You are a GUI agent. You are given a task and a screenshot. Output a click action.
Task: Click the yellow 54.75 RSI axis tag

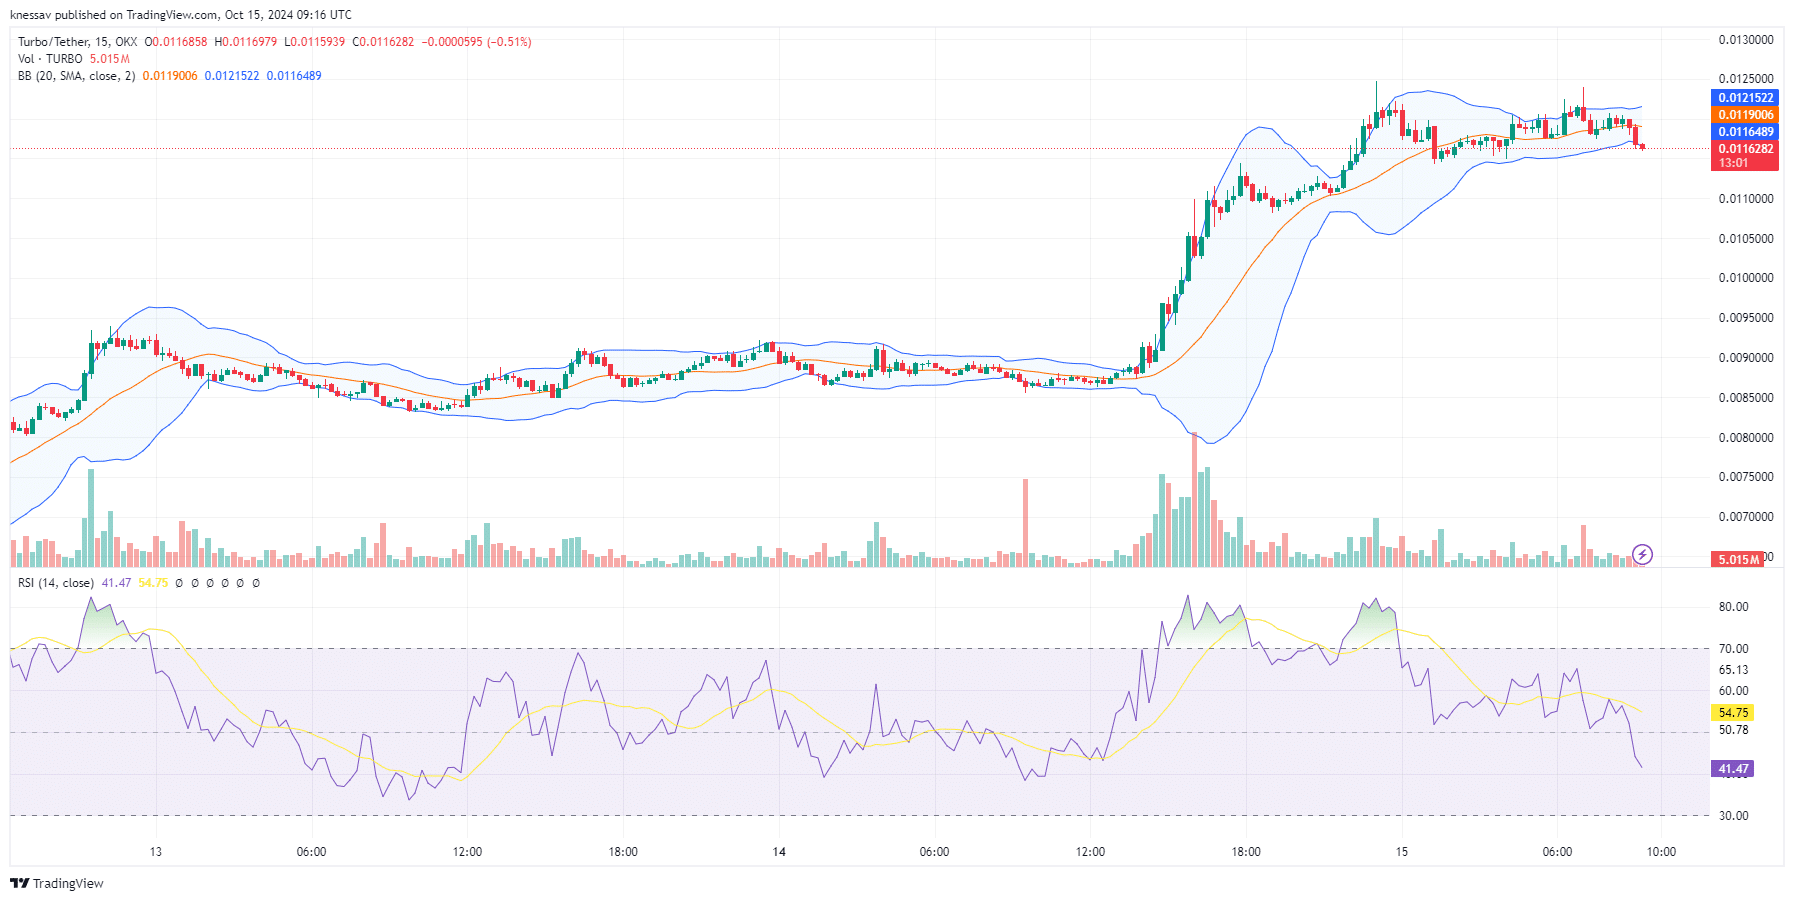coord(1733,713)
